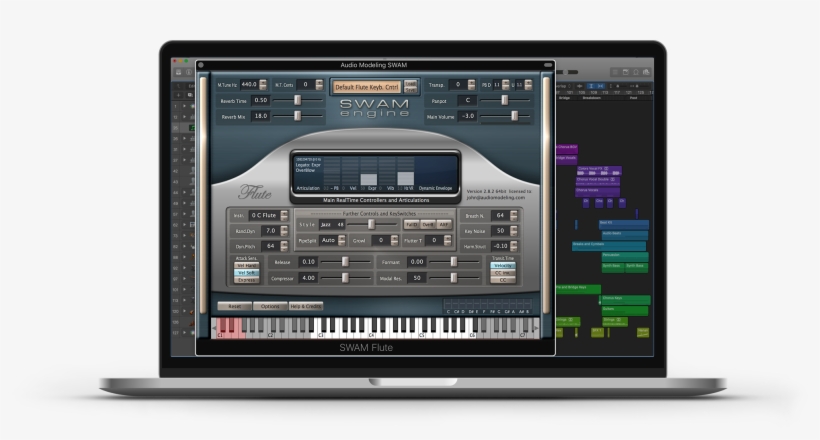The height and width of the screenshot is (440, 820).
Task: Adjust the M.T. Cents stepper arrows
Action: click(x=319, y=85)
